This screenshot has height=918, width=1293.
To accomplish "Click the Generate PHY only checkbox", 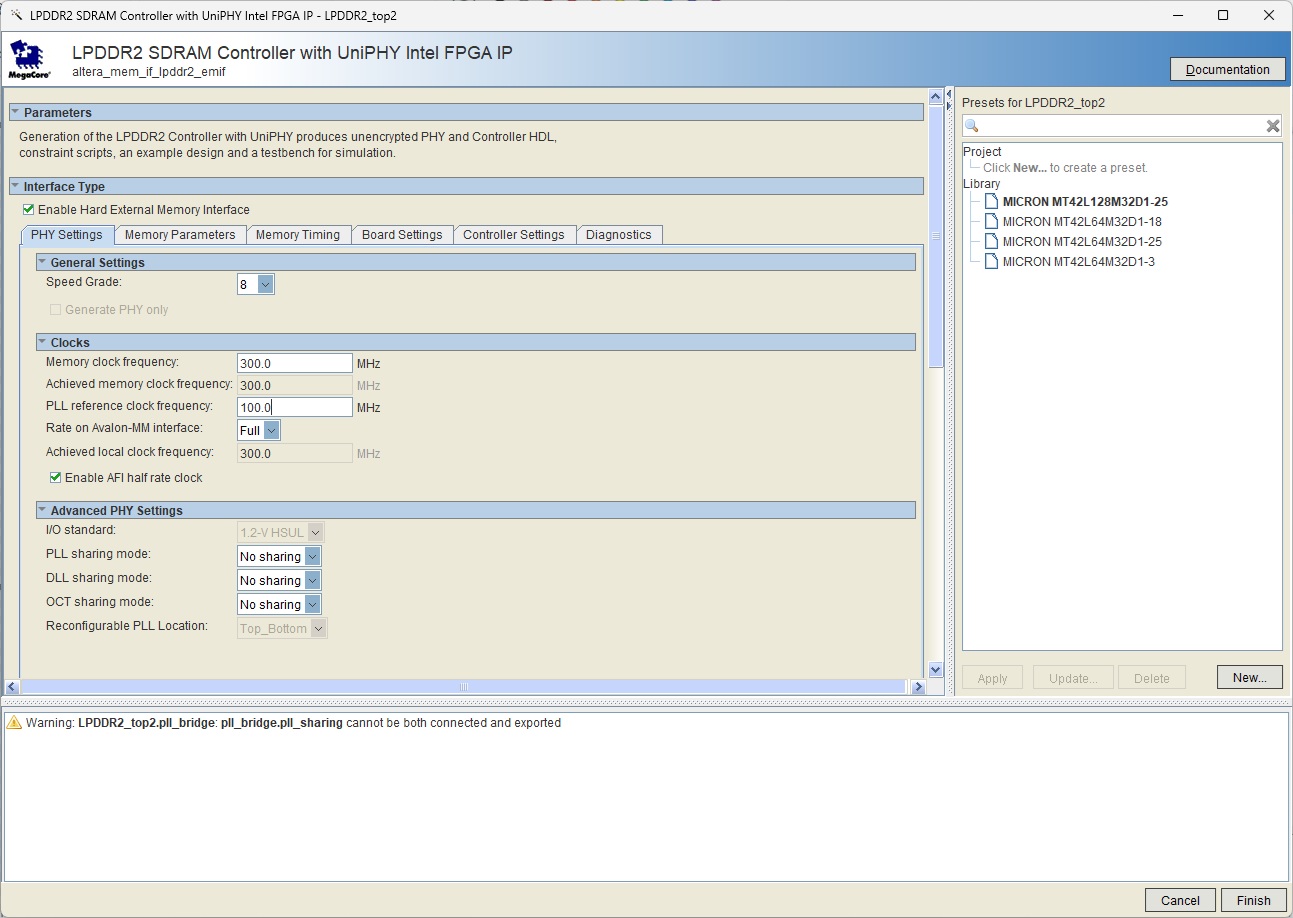I will tap(56, 310).
